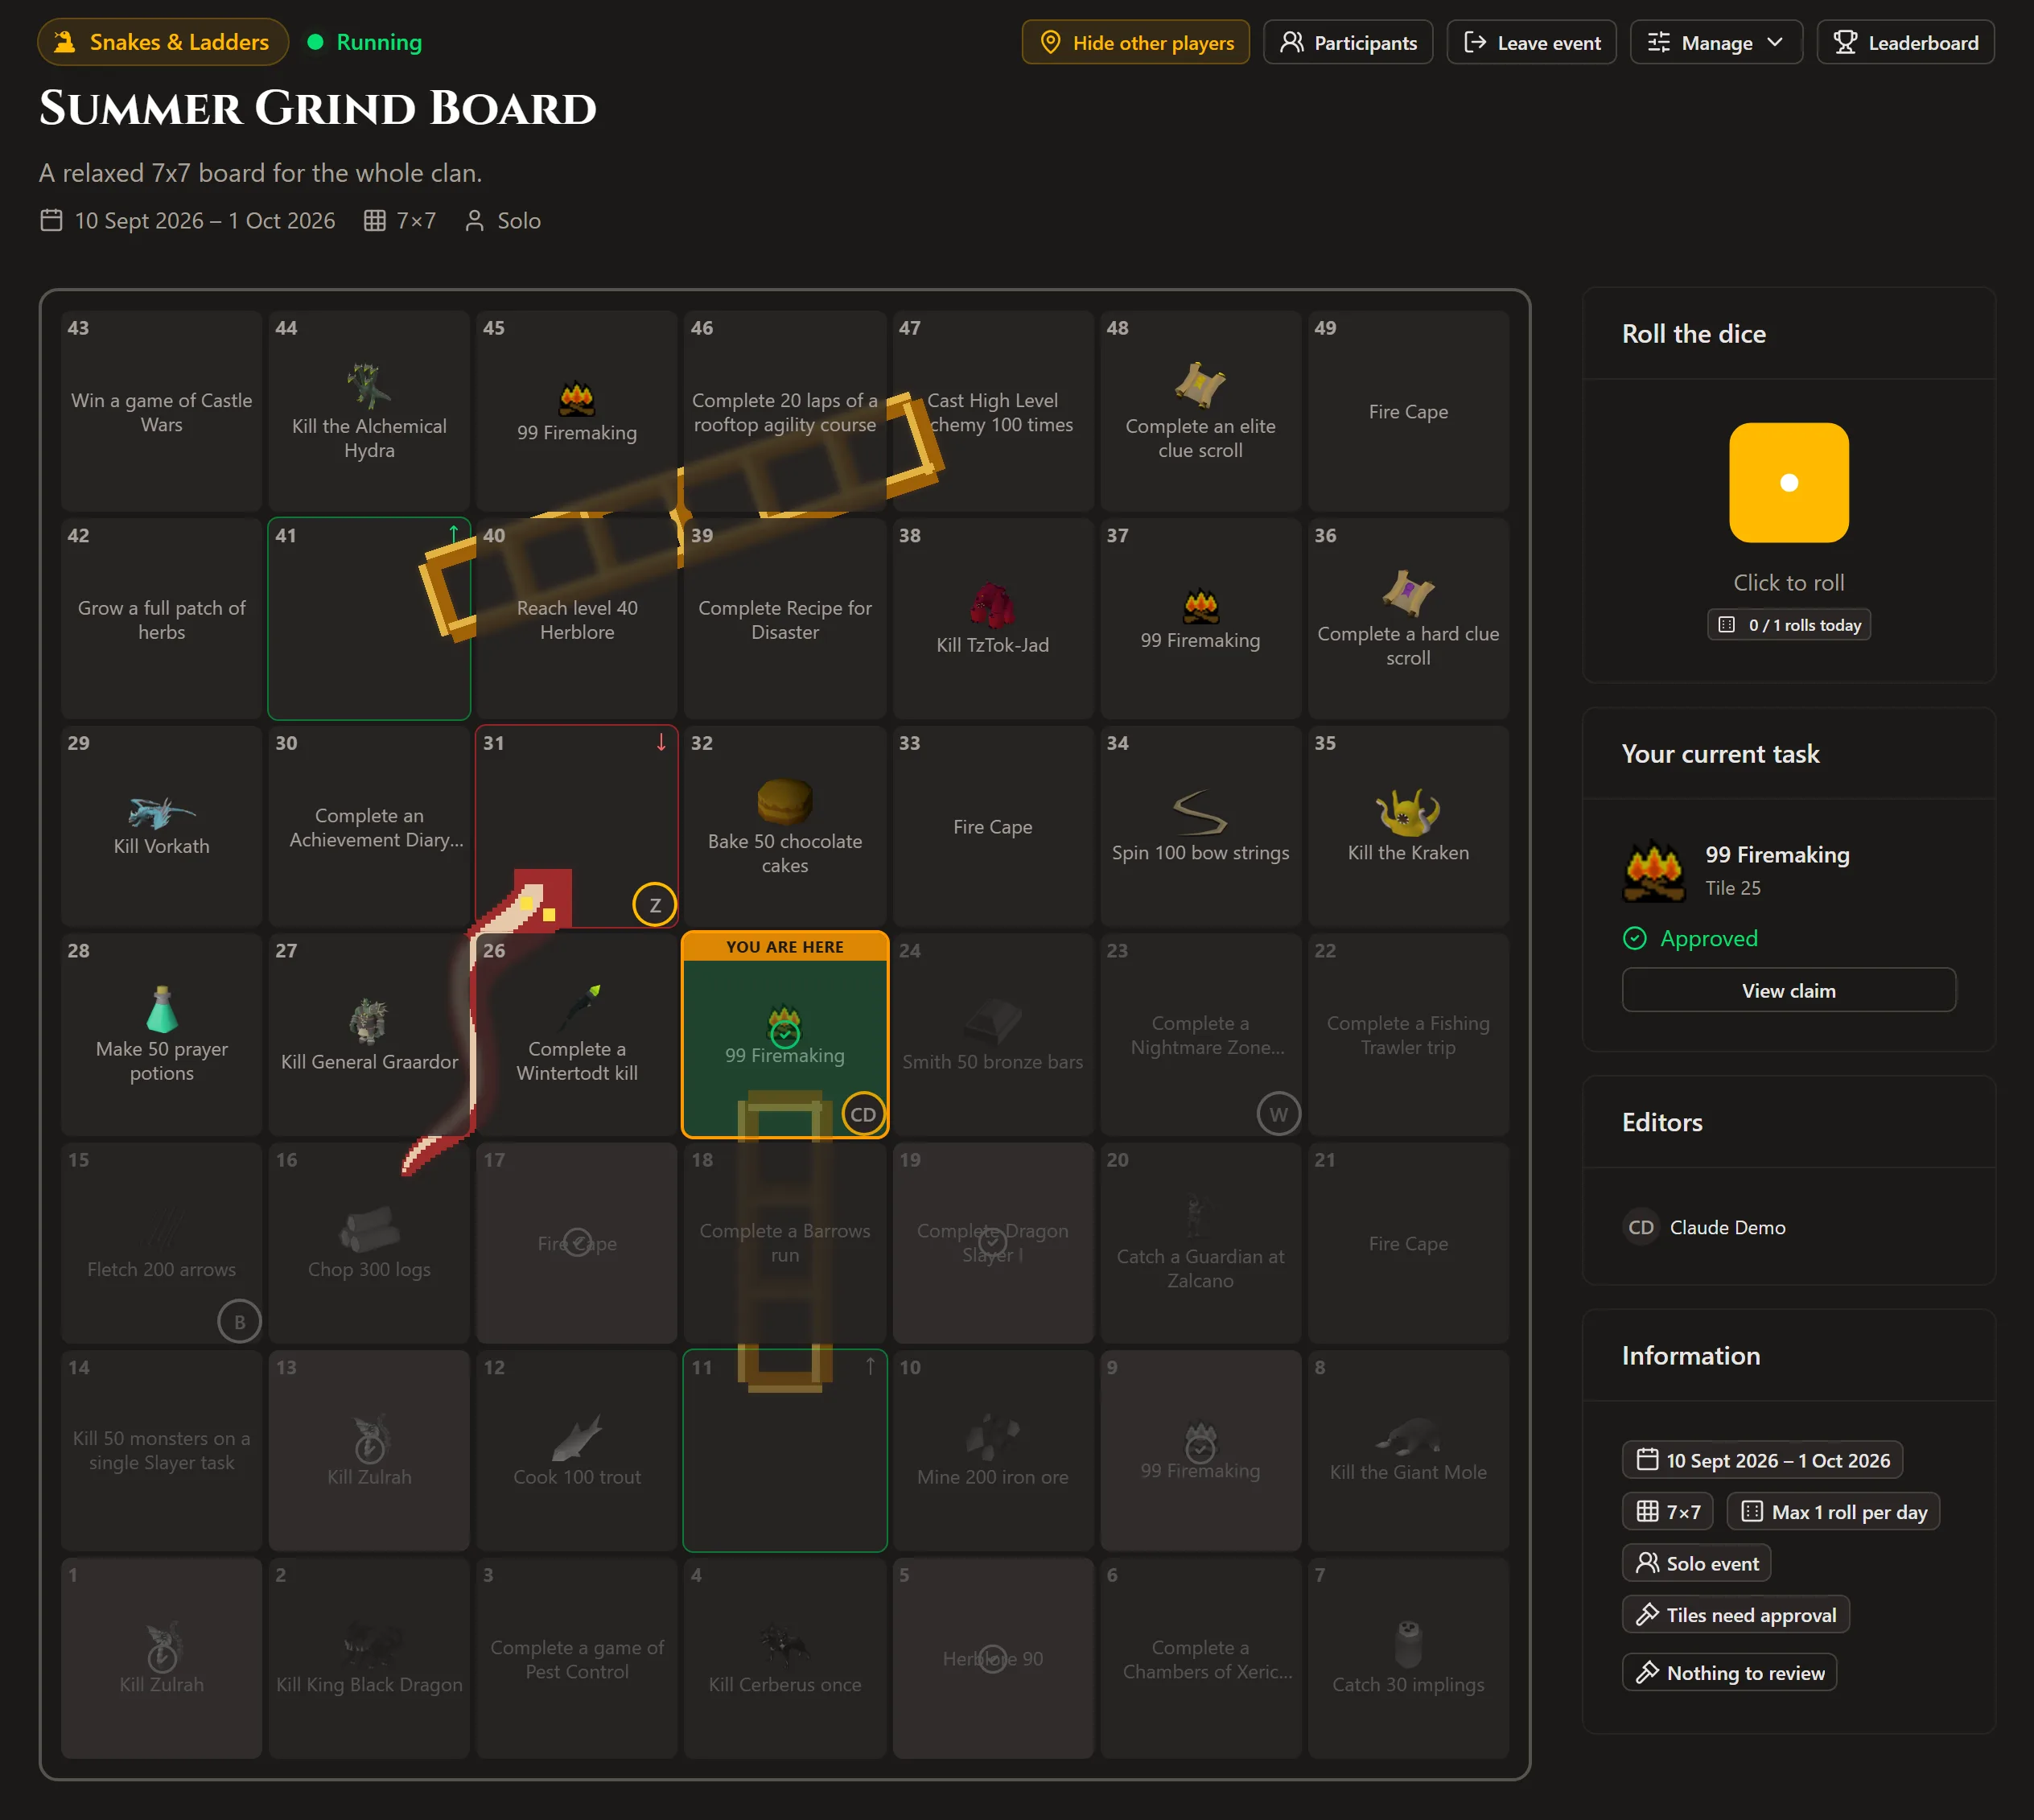Click the Nothing to review tag
The height and width of the screenshot is (1820, 2034).
[x=1728, y=1672]
